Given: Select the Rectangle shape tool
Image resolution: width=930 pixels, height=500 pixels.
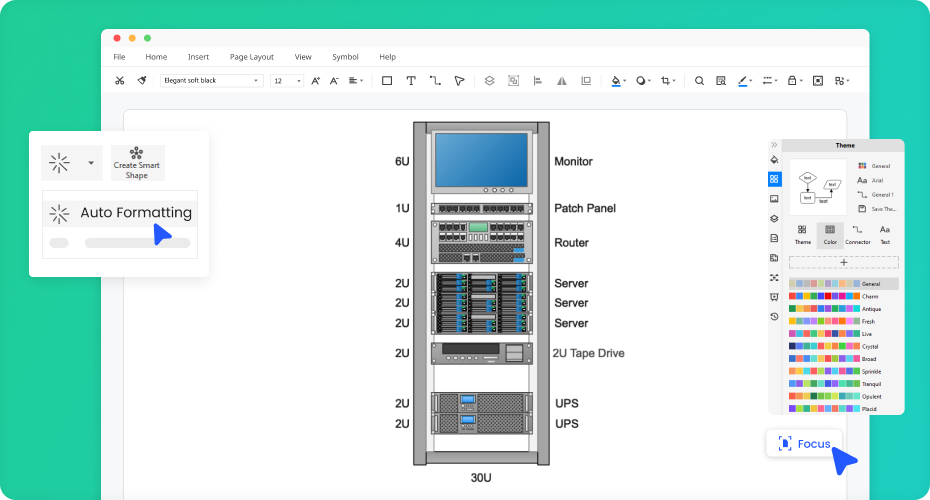Looking at the screenshot, I should coord(387,81).
